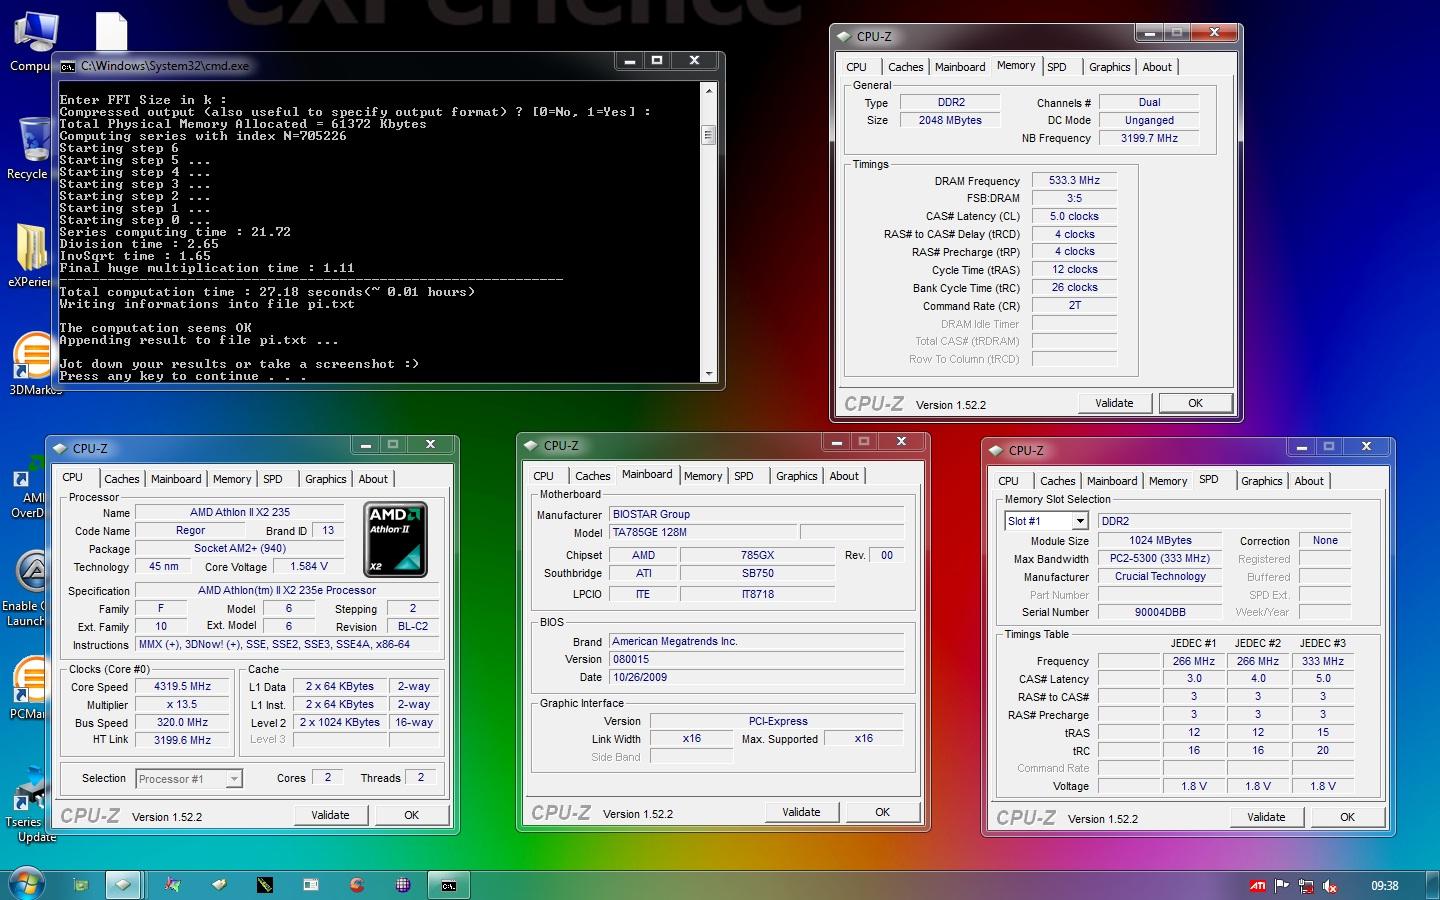Open Slot #1 dropdown in SPD window
1440x900 pixels.
tap(1080, 521)
